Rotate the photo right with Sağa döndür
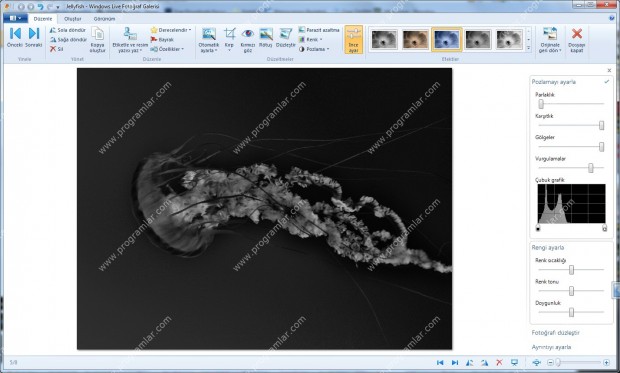Image resolution: width=620 pixels, height=373 pixels. tap(68, 40)
